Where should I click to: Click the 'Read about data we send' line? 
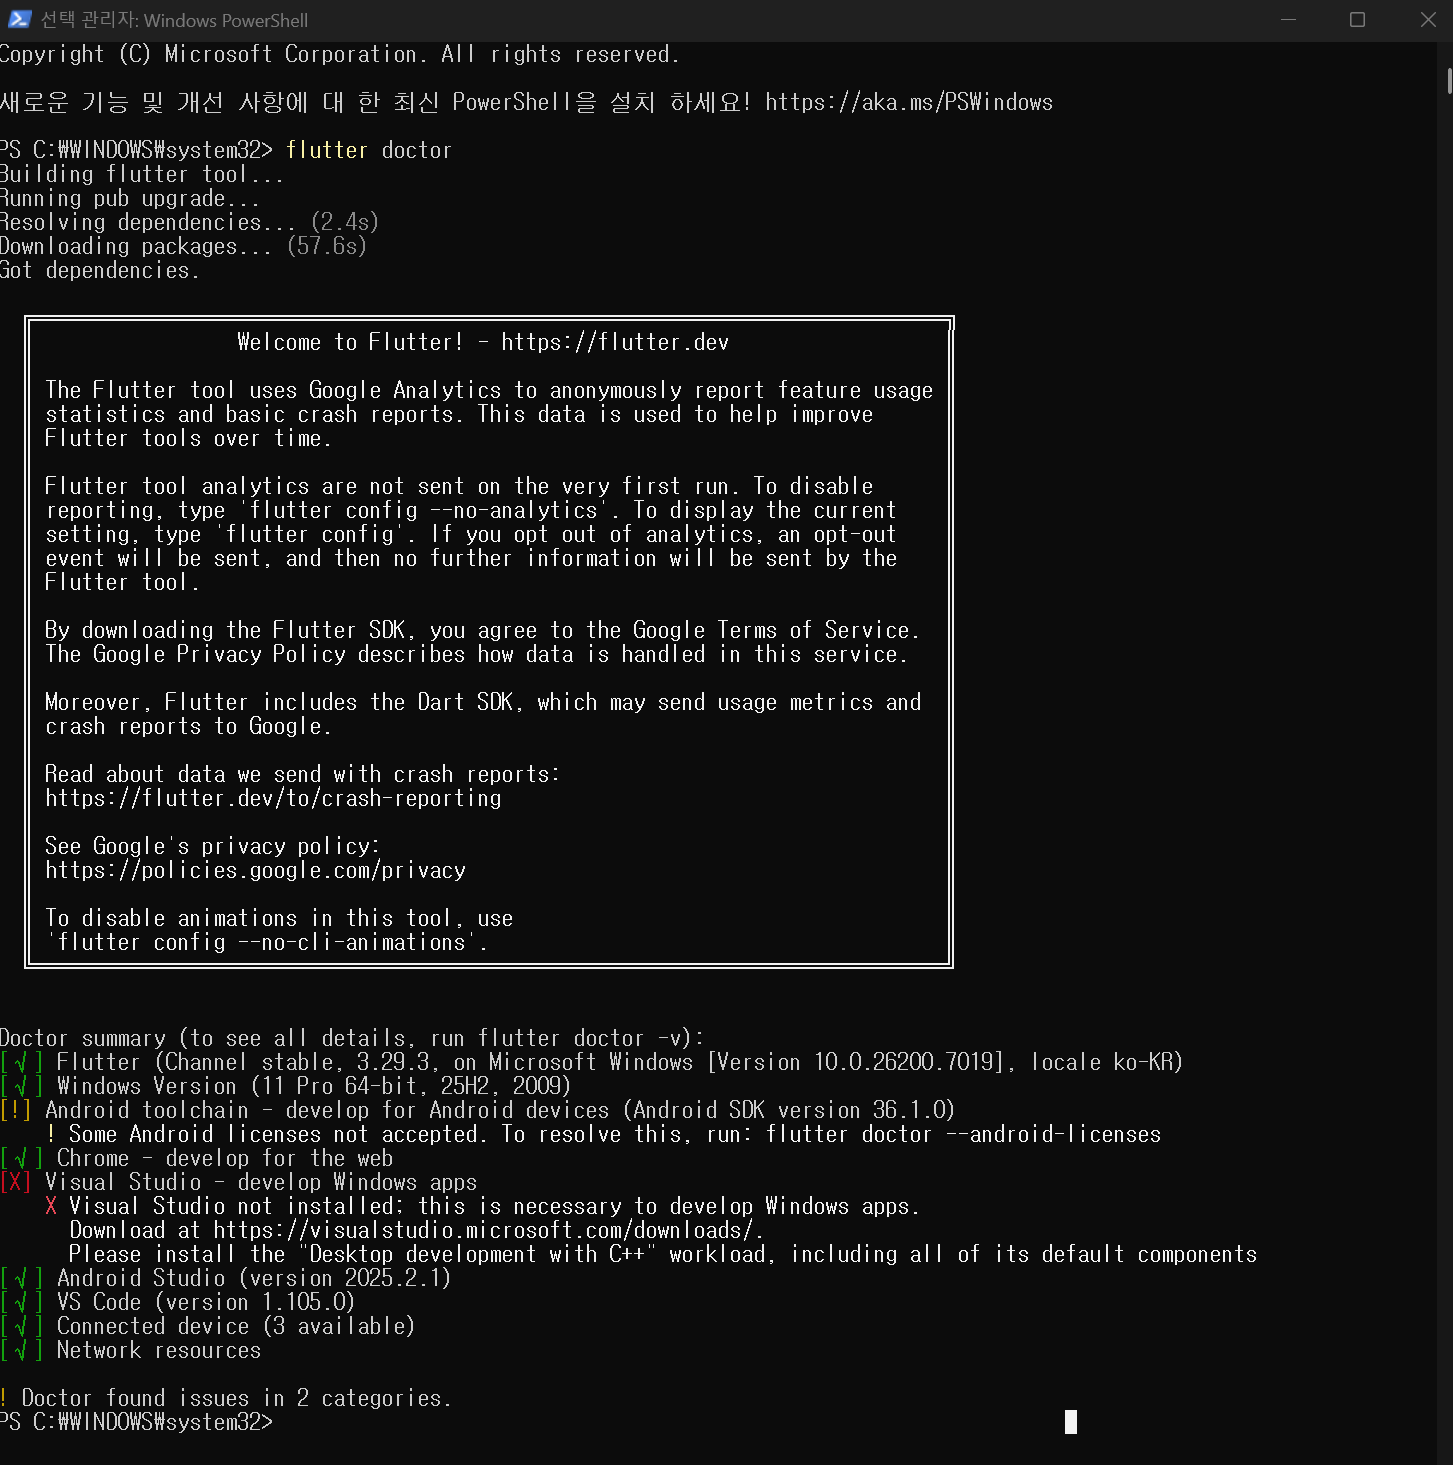click(302, 774)
